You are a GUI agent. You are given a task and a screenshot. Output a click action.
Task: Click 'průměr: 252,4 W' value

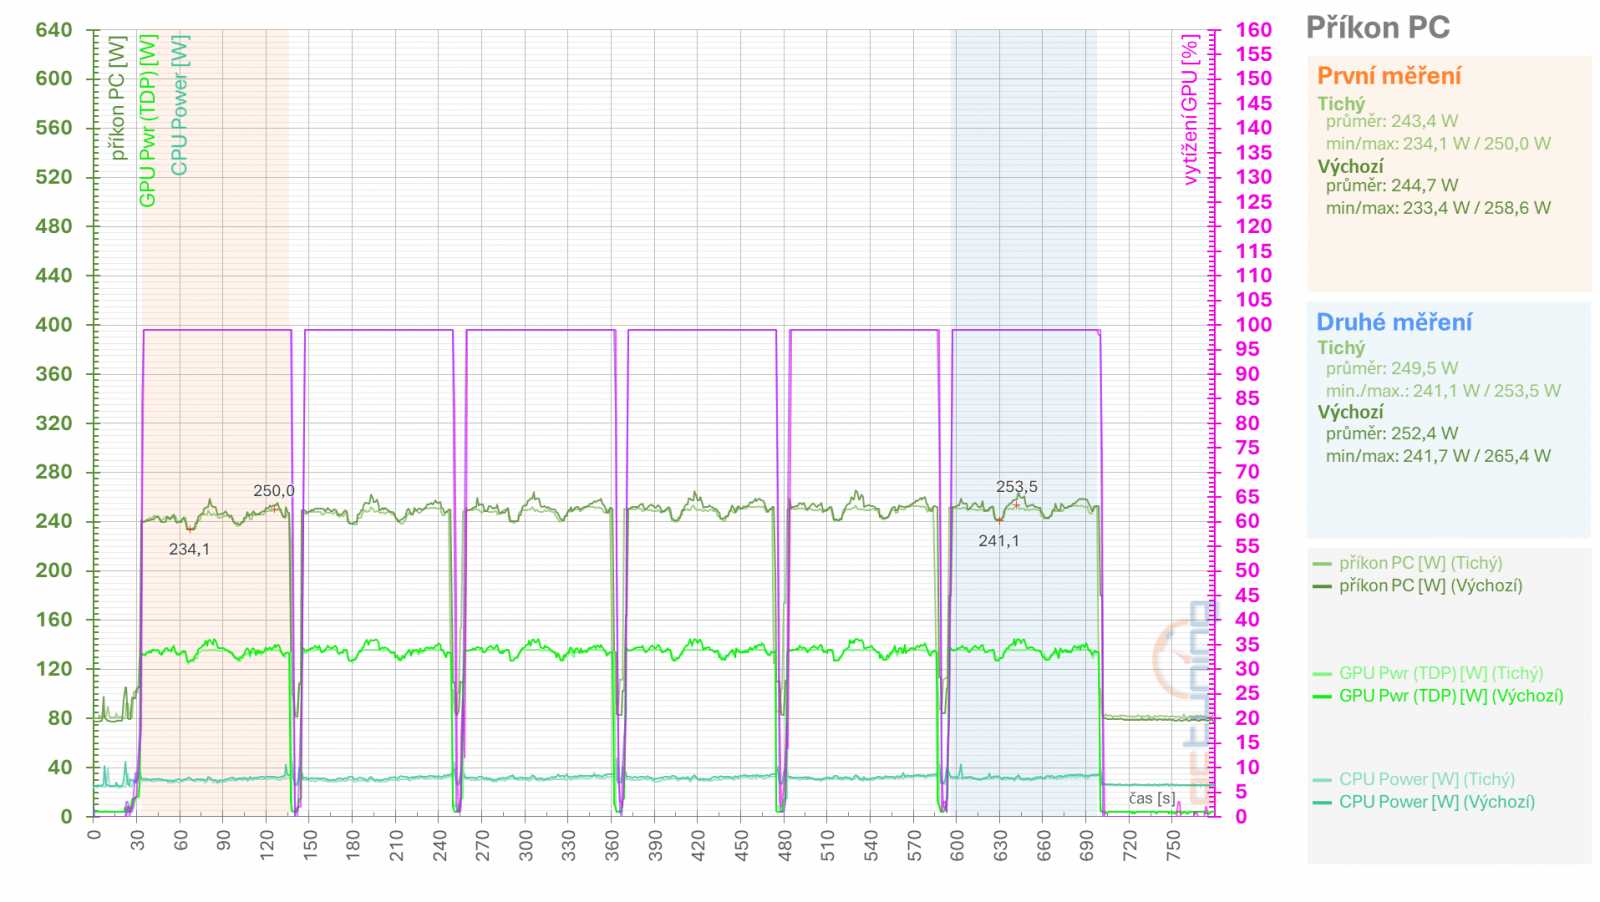(x=1392, y=433)
